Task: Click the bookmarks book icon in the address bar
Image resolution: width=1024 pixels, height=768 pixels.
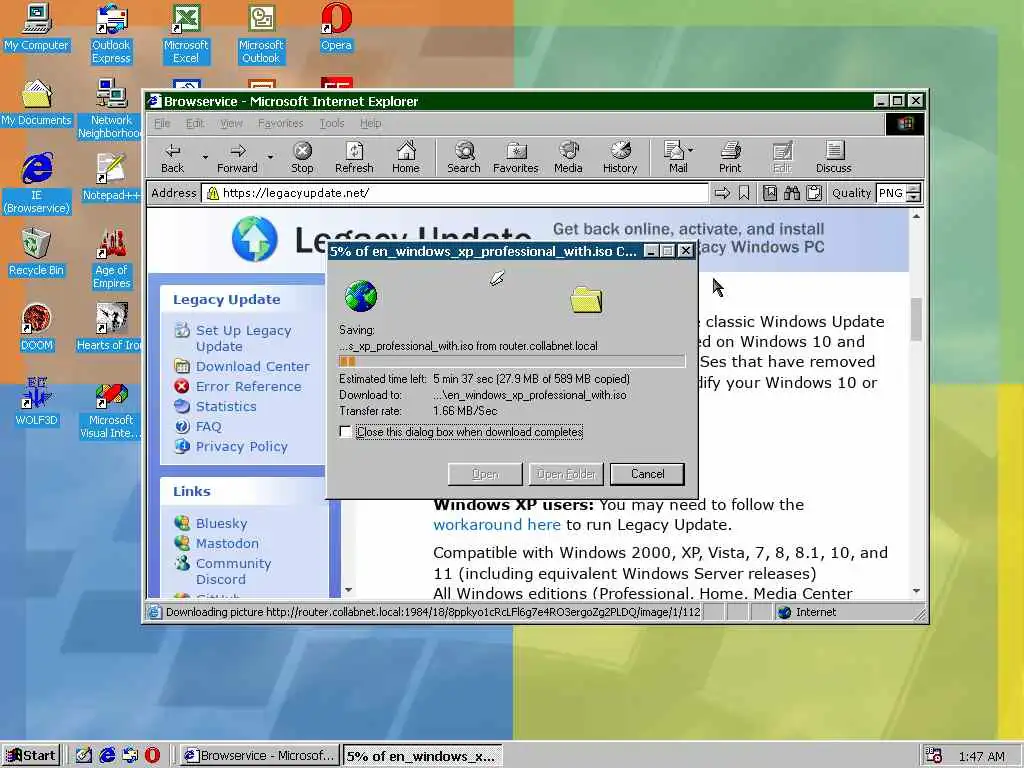Action: click(770, 193)
